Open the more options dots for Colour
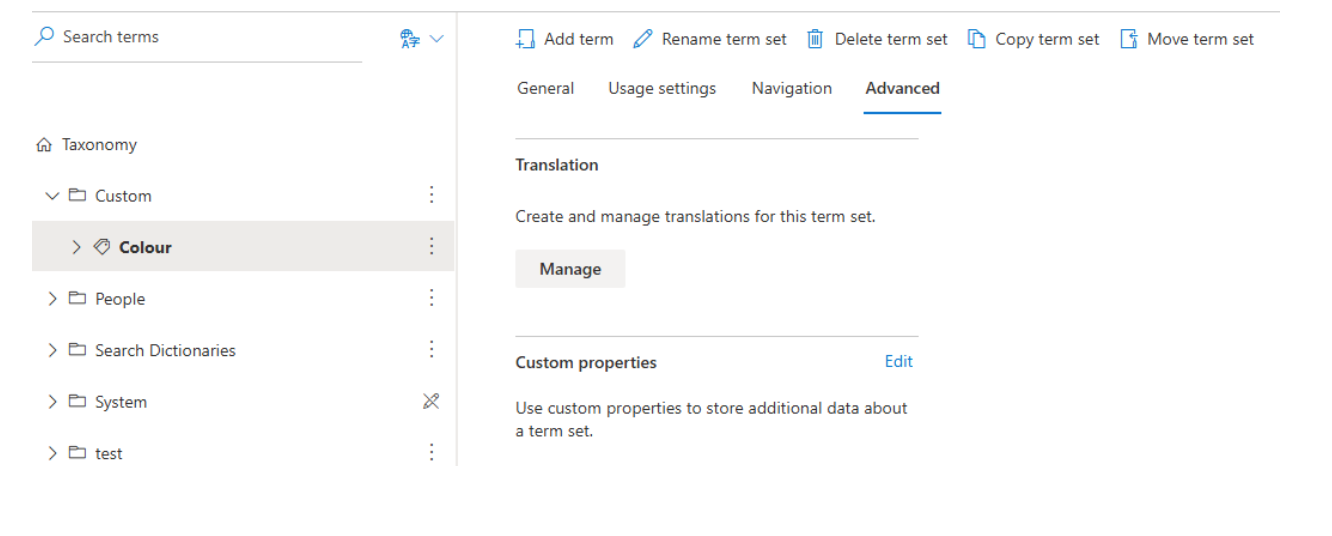 pyautogui.click(x=432, y=246)
